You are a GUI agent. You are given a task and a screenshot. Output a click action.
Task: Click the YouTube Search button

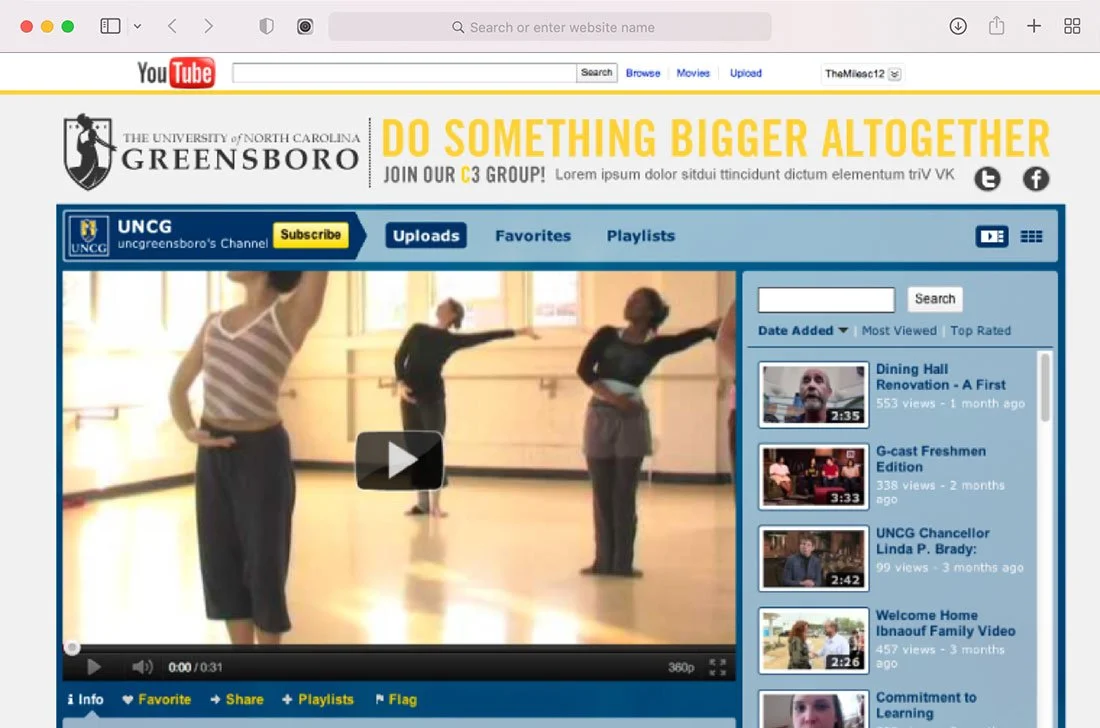coord(596,73)
